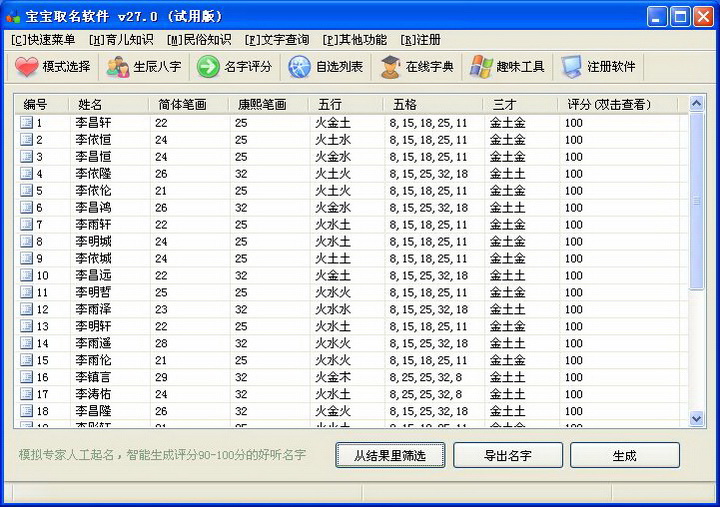The height and width of the screenshot is (507, 720).
Task: Click 注册软件 toolbar button
Action: coord(598,67)
